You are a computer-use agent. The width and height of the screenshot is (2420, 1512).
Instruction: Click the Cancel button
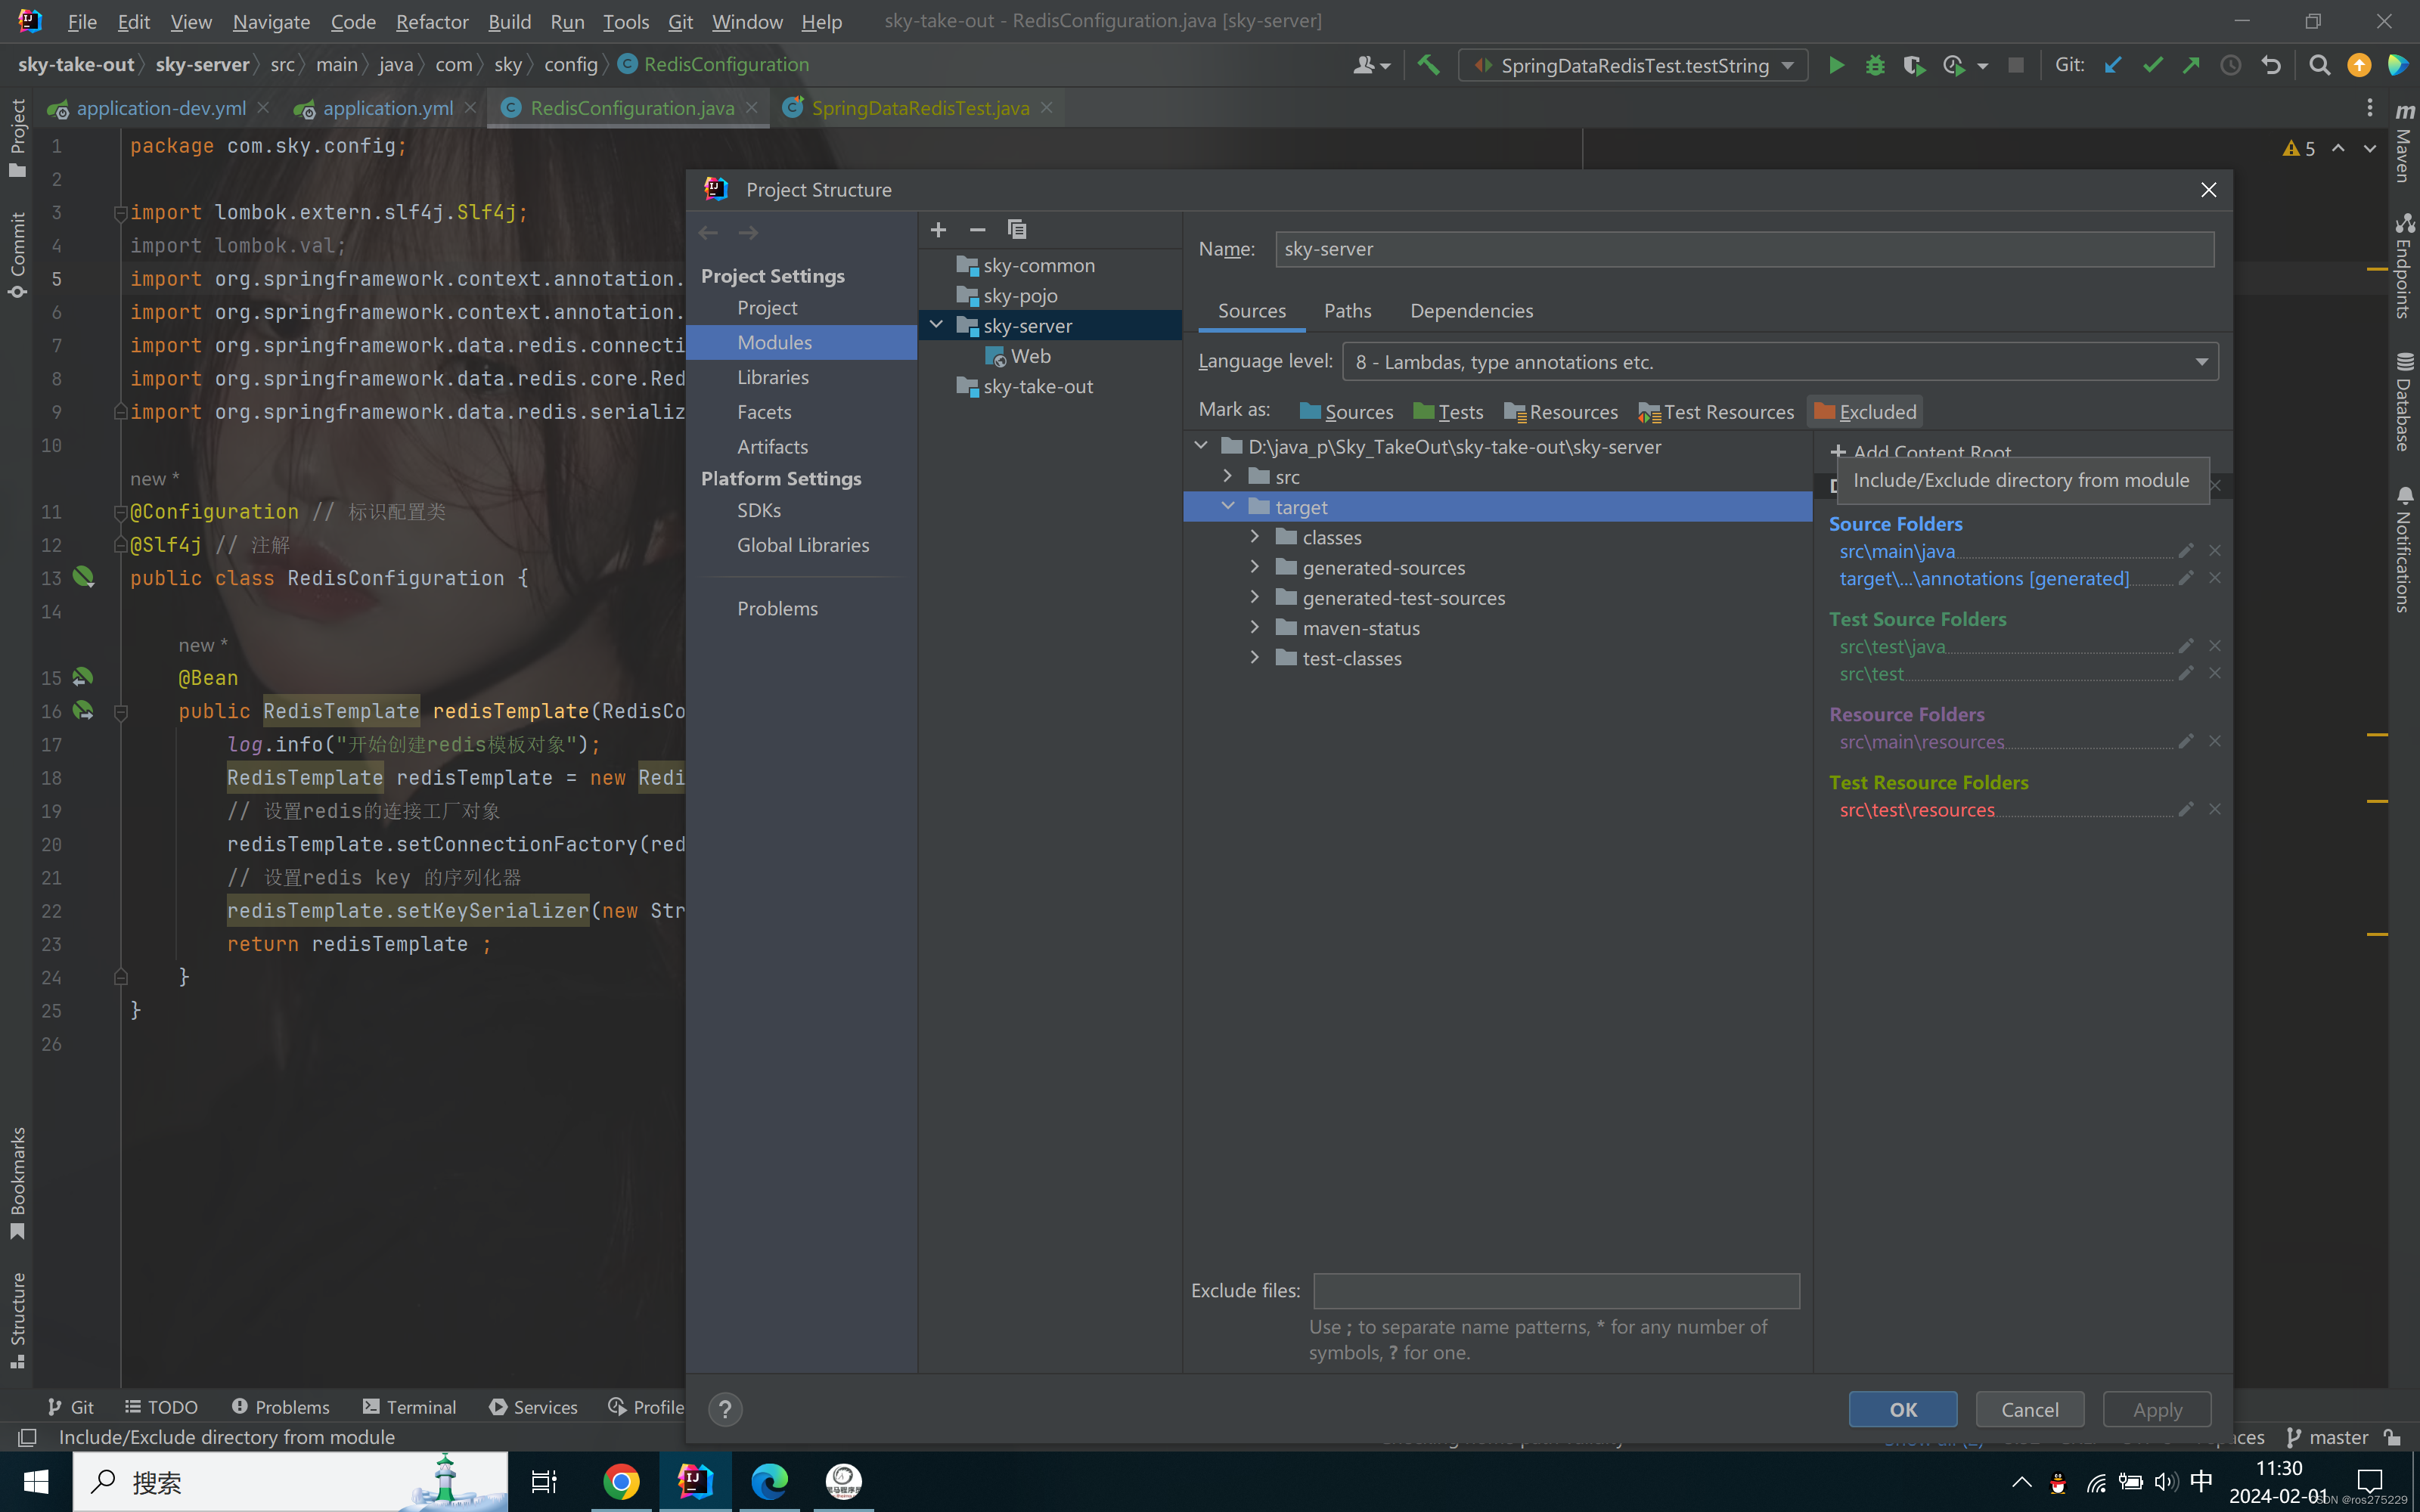pyautogui.click(x=2029, y=1409)
